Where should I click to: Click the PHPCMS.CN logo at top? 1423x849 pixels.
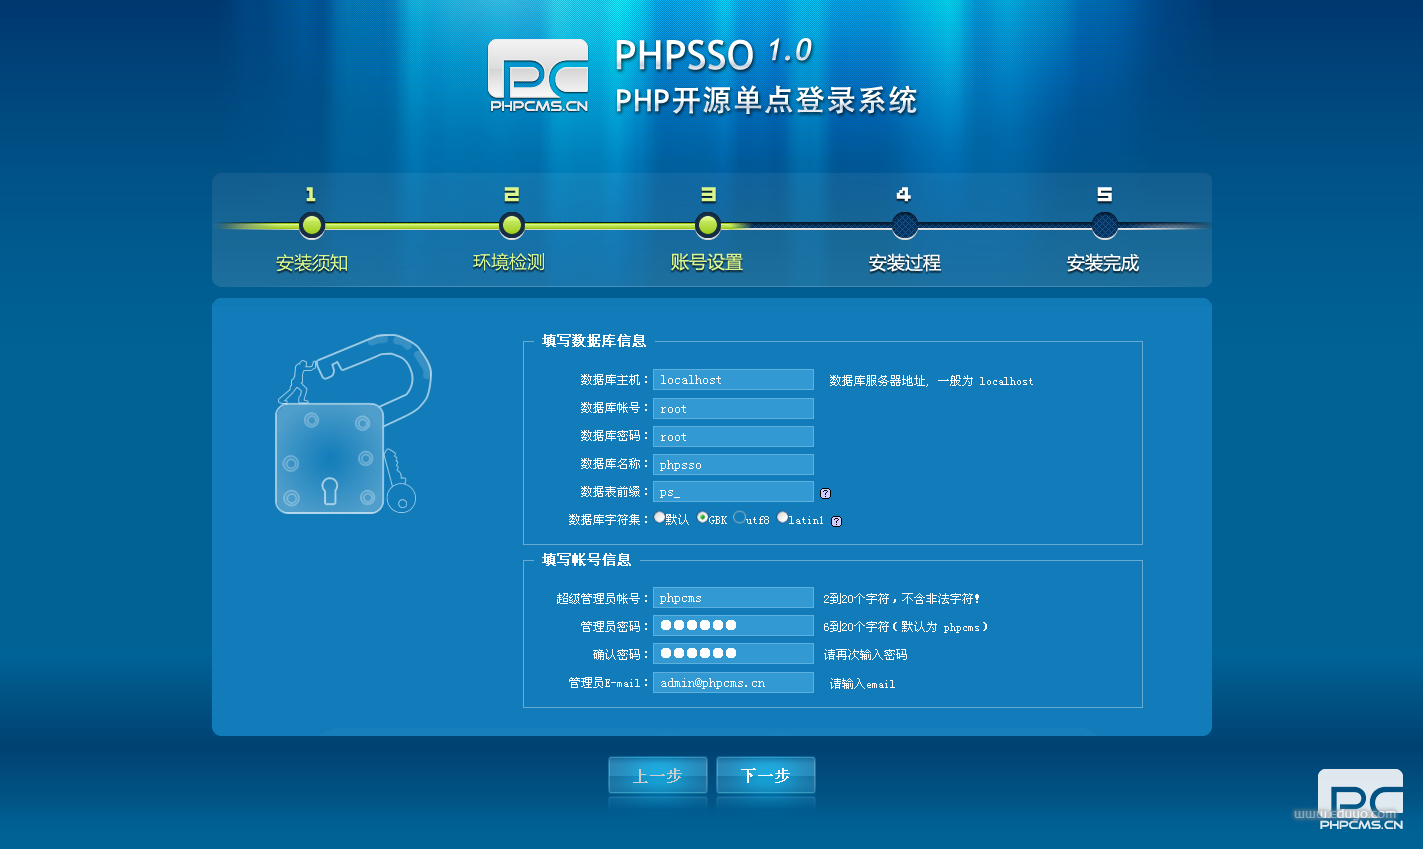538,75
